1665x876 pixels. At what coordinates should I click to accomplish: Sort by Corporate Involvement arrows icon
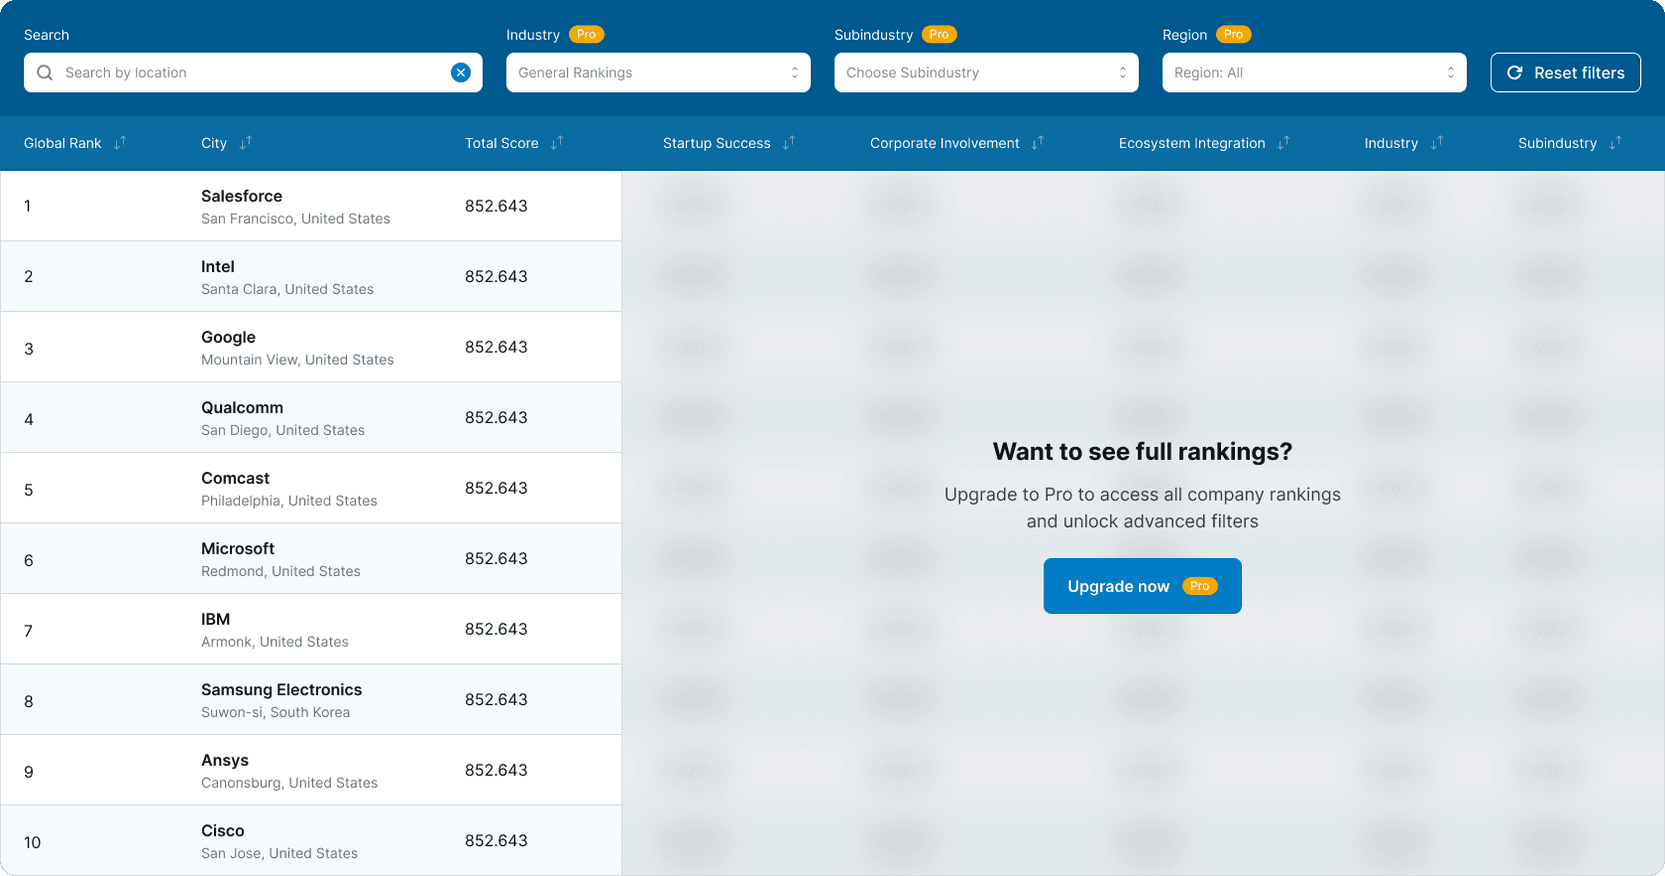[1038, 143]
